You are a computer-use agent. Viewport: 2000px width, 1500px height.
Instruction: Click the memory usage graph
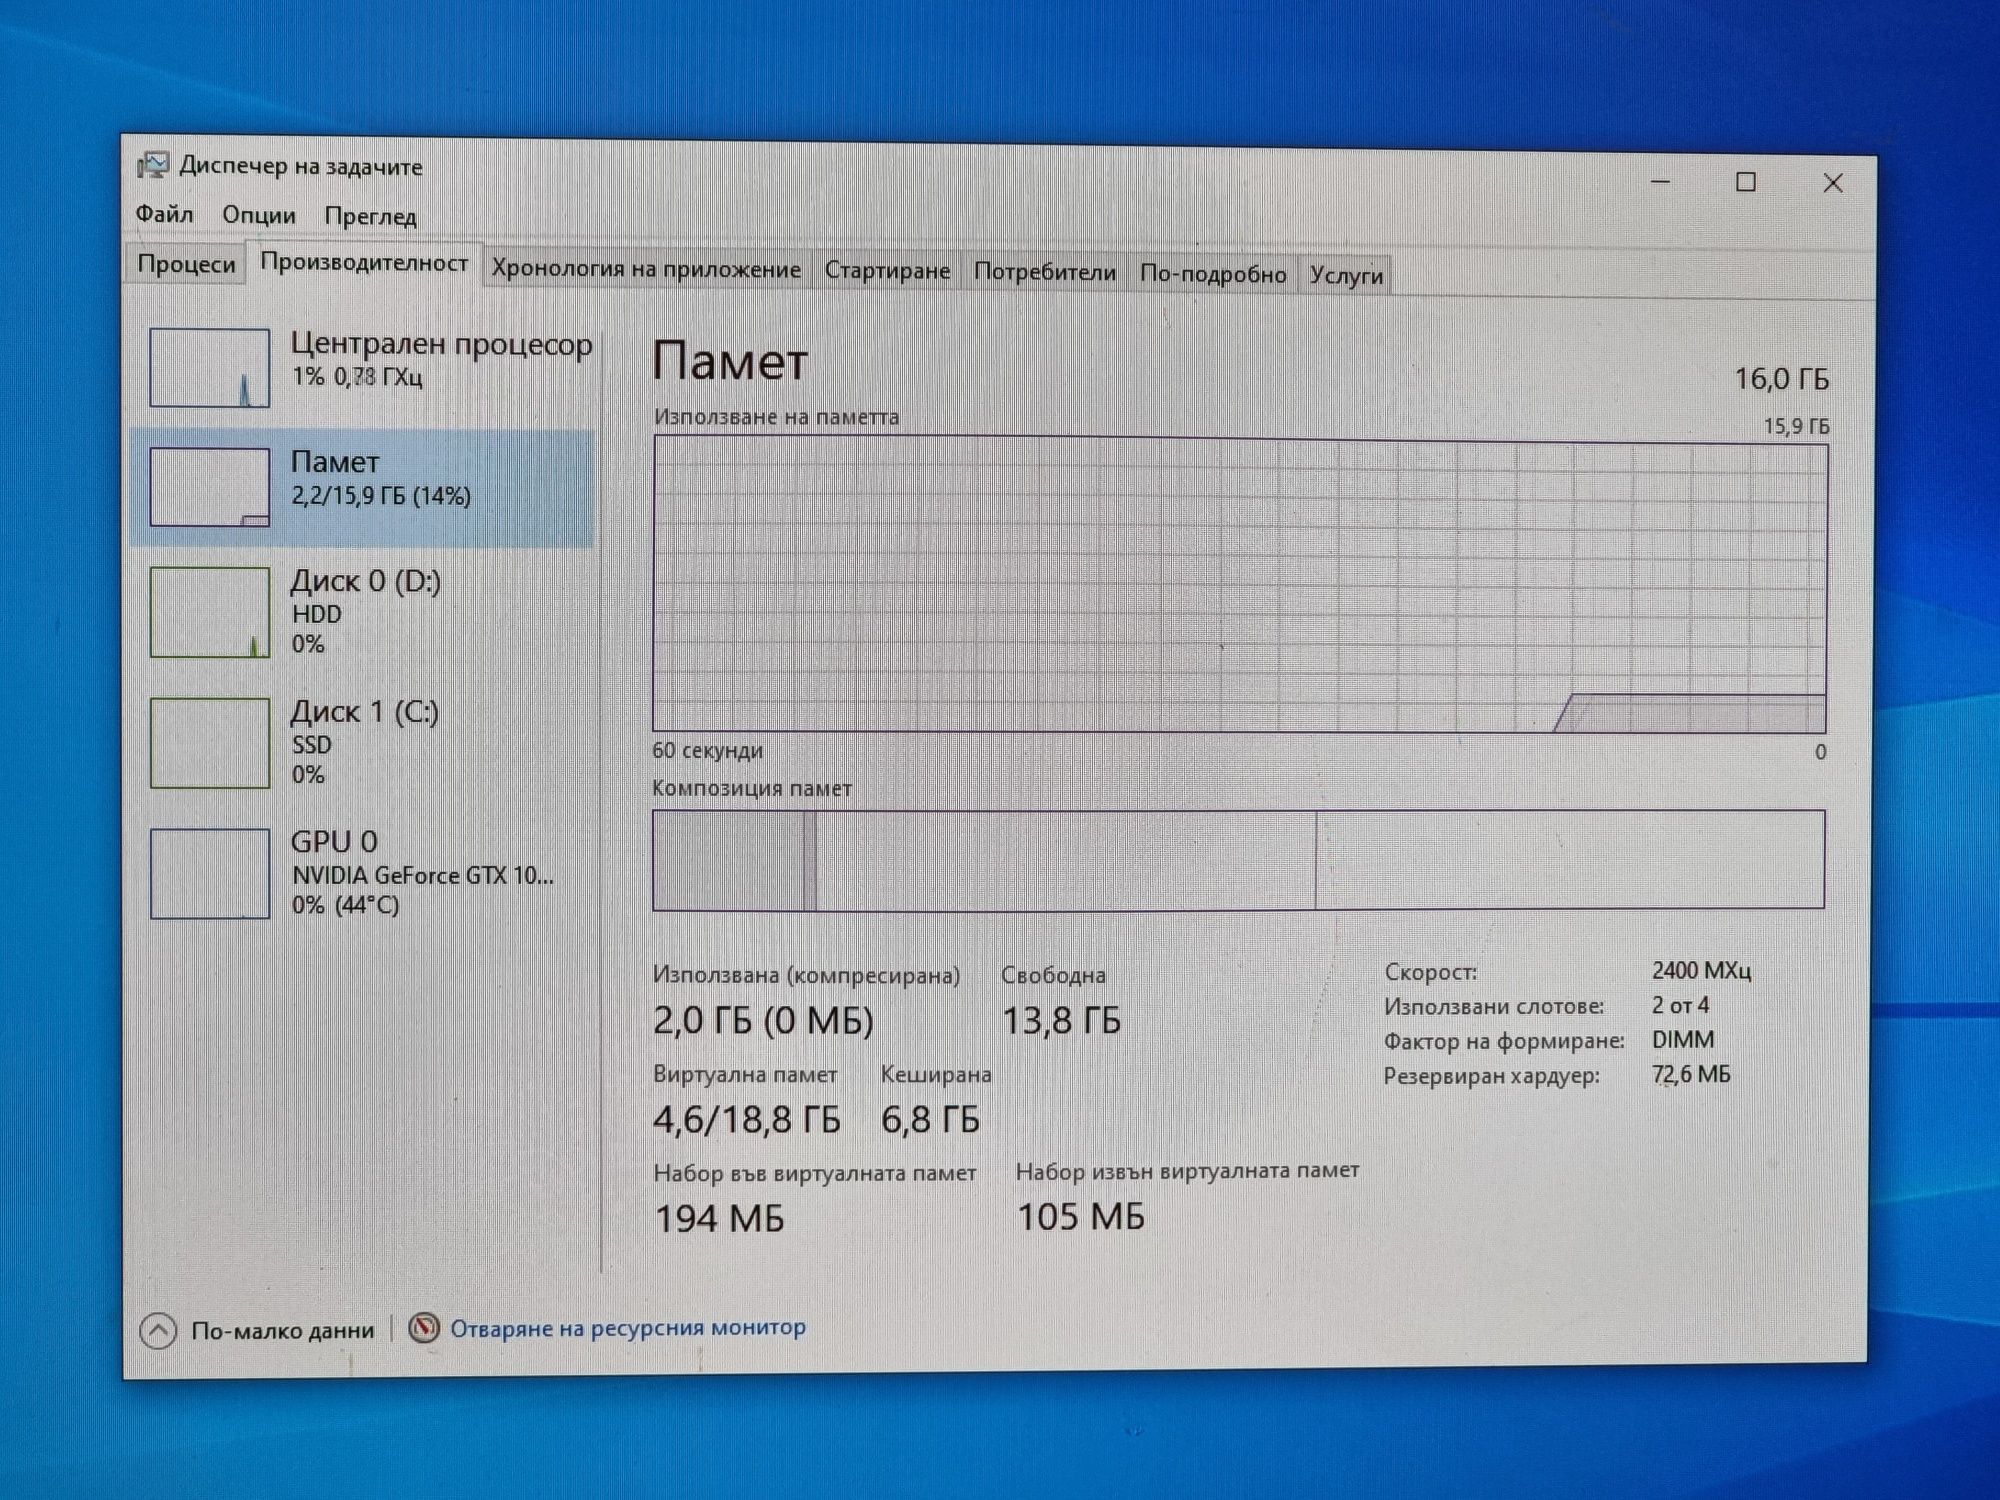[1239, 585]
